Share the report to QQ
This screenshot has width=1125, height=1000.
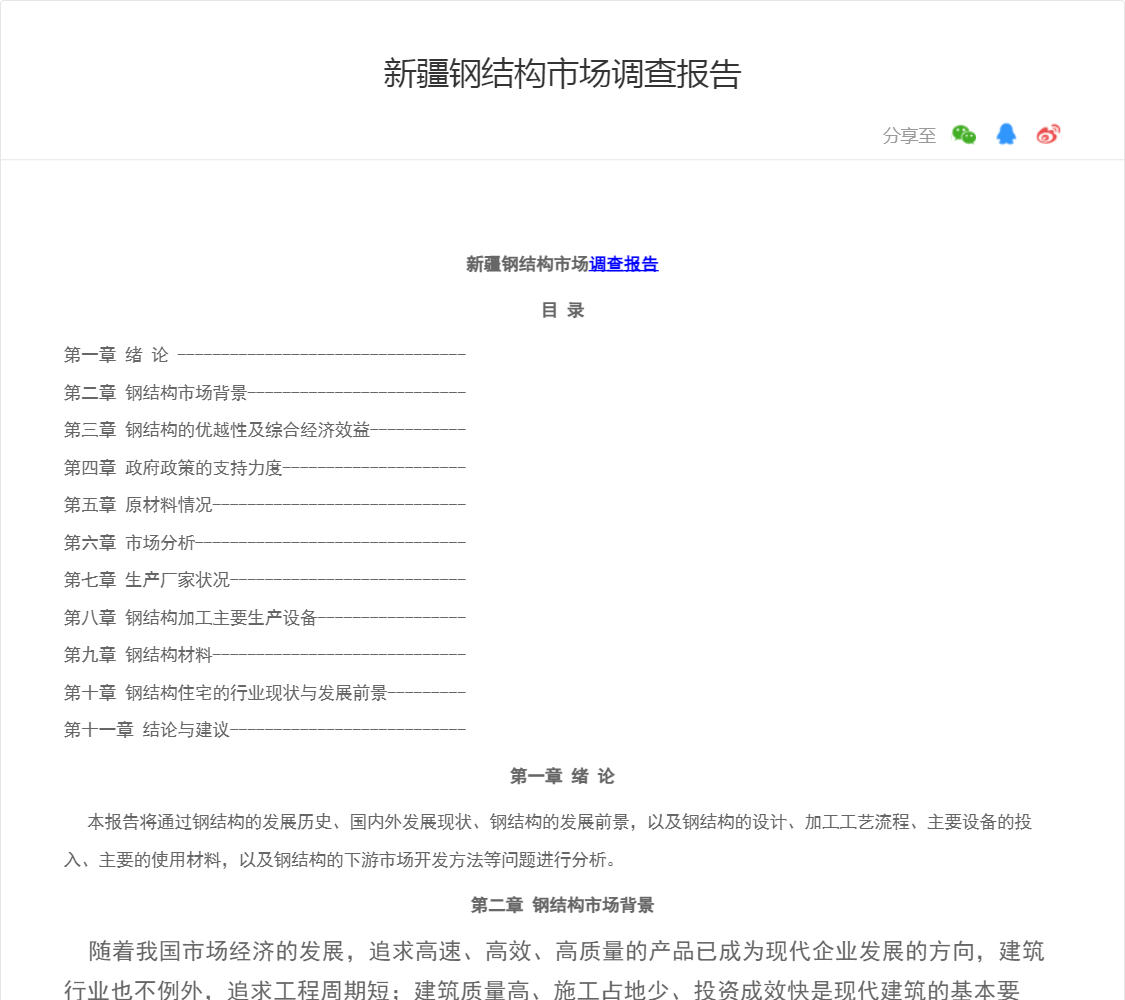tap(1006, 134)
